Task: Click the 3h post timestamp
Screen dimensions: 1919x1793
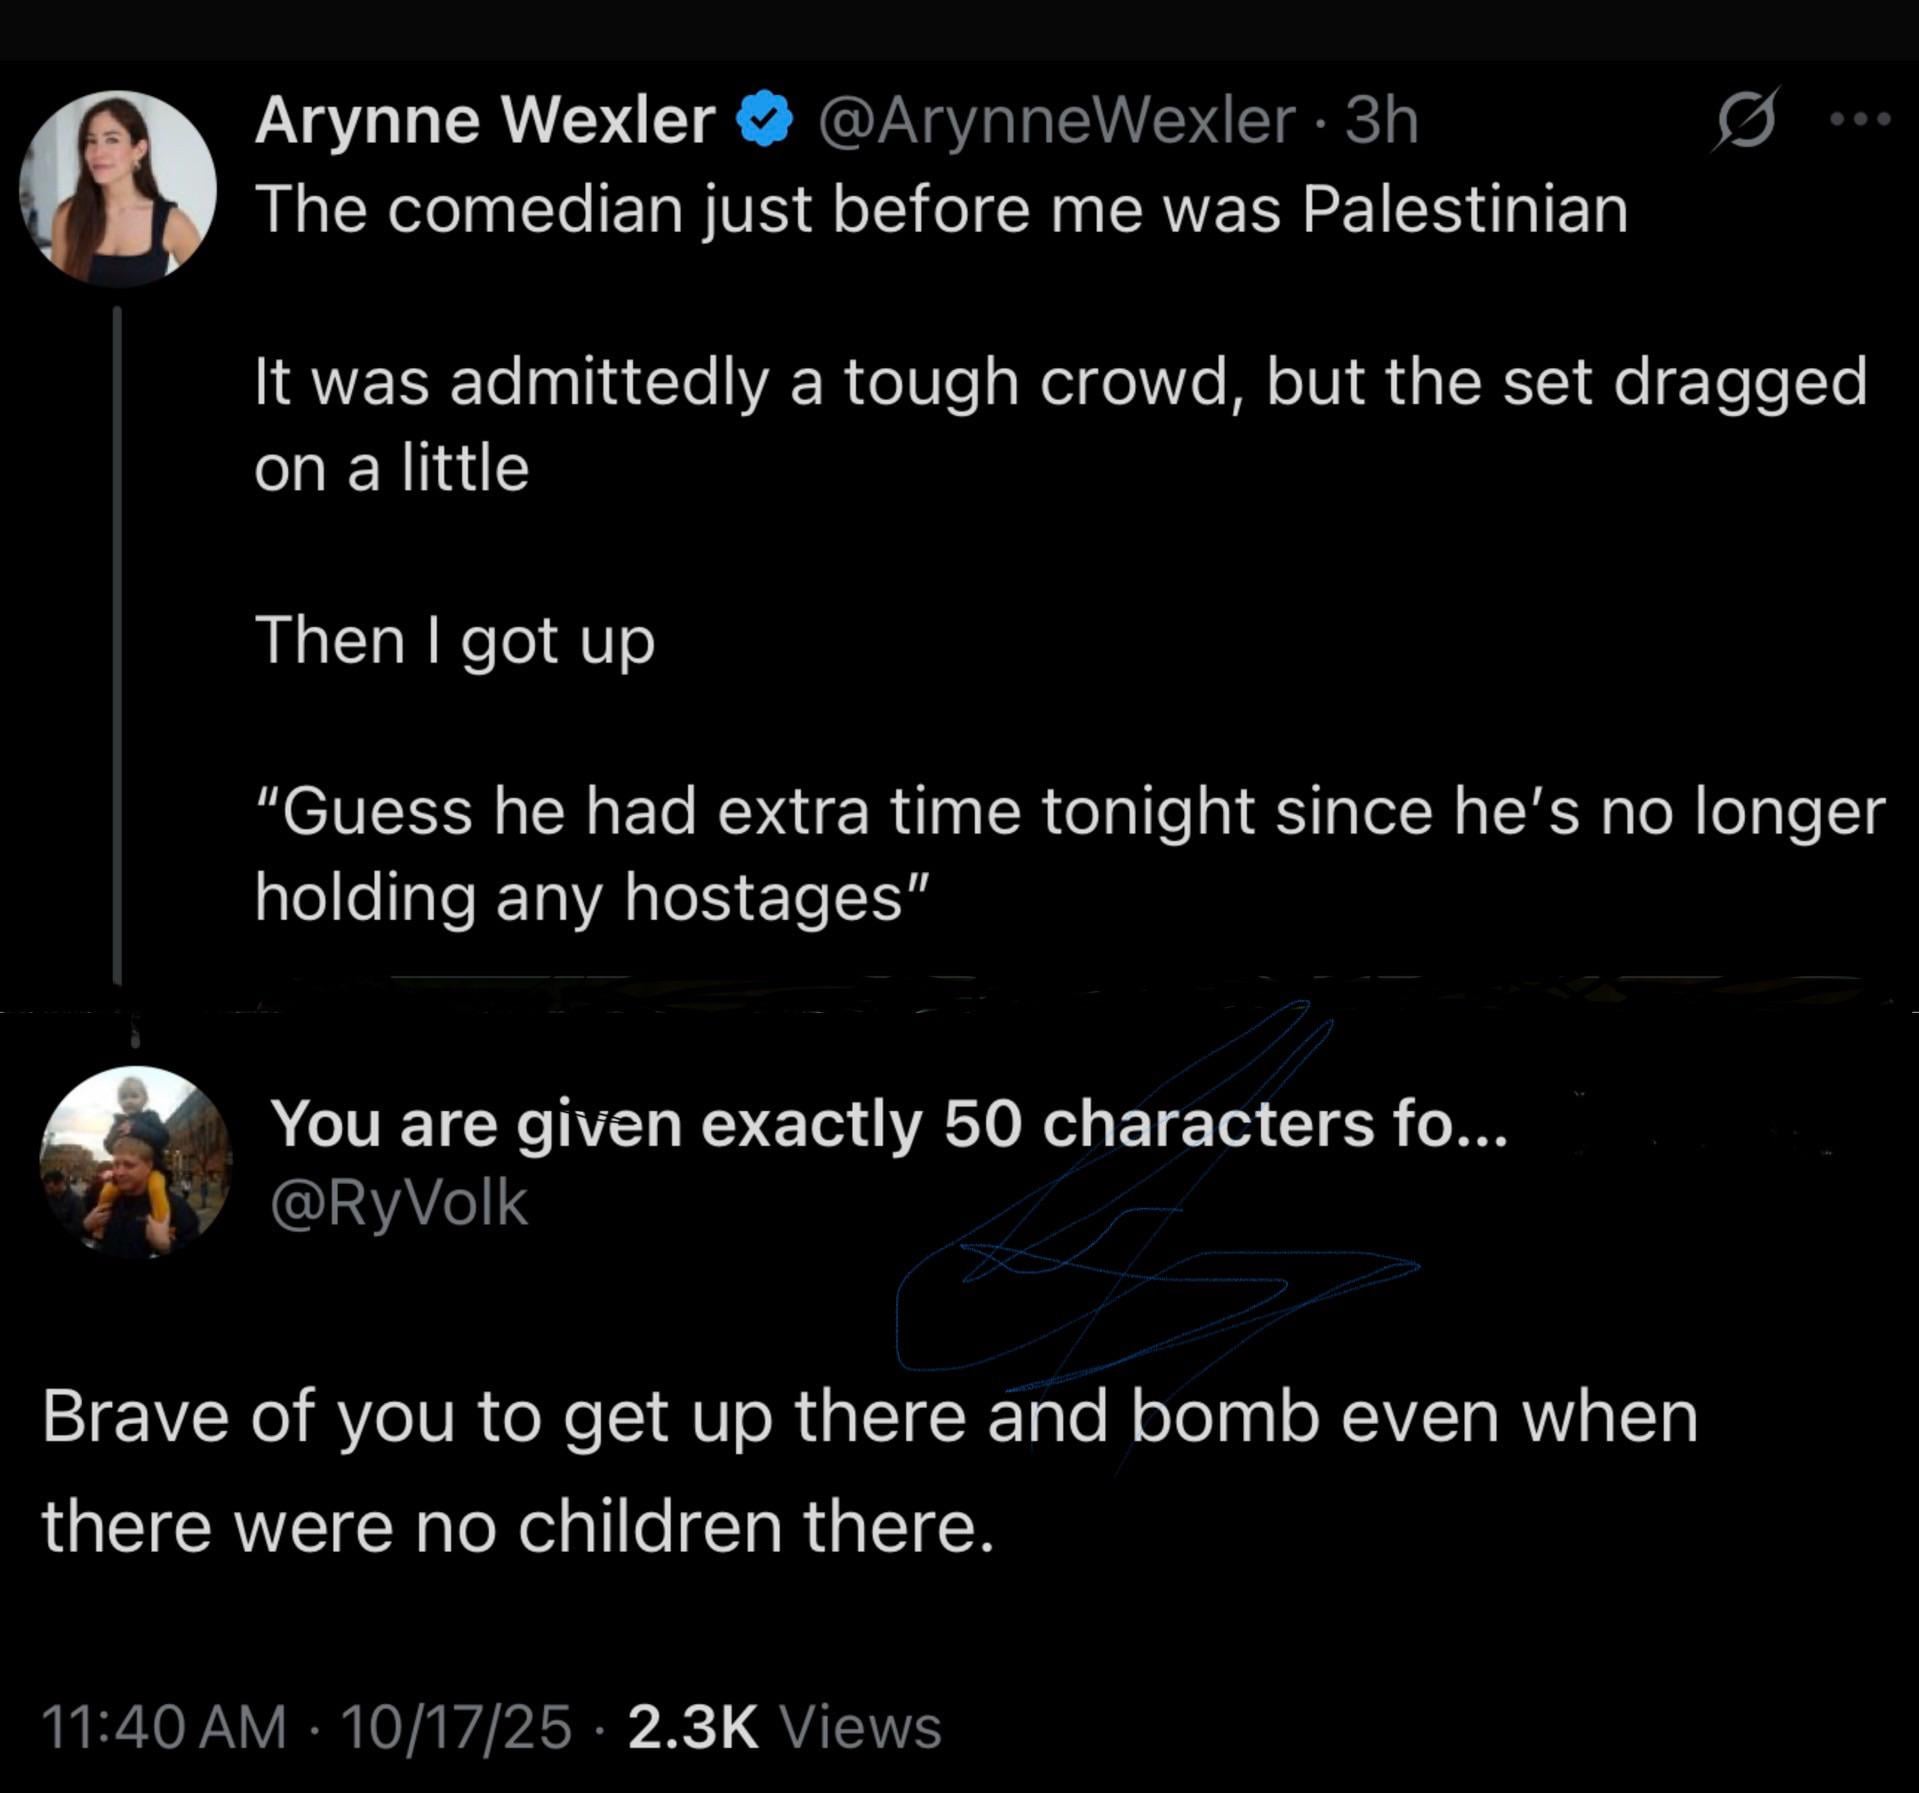Action: 1382,122
